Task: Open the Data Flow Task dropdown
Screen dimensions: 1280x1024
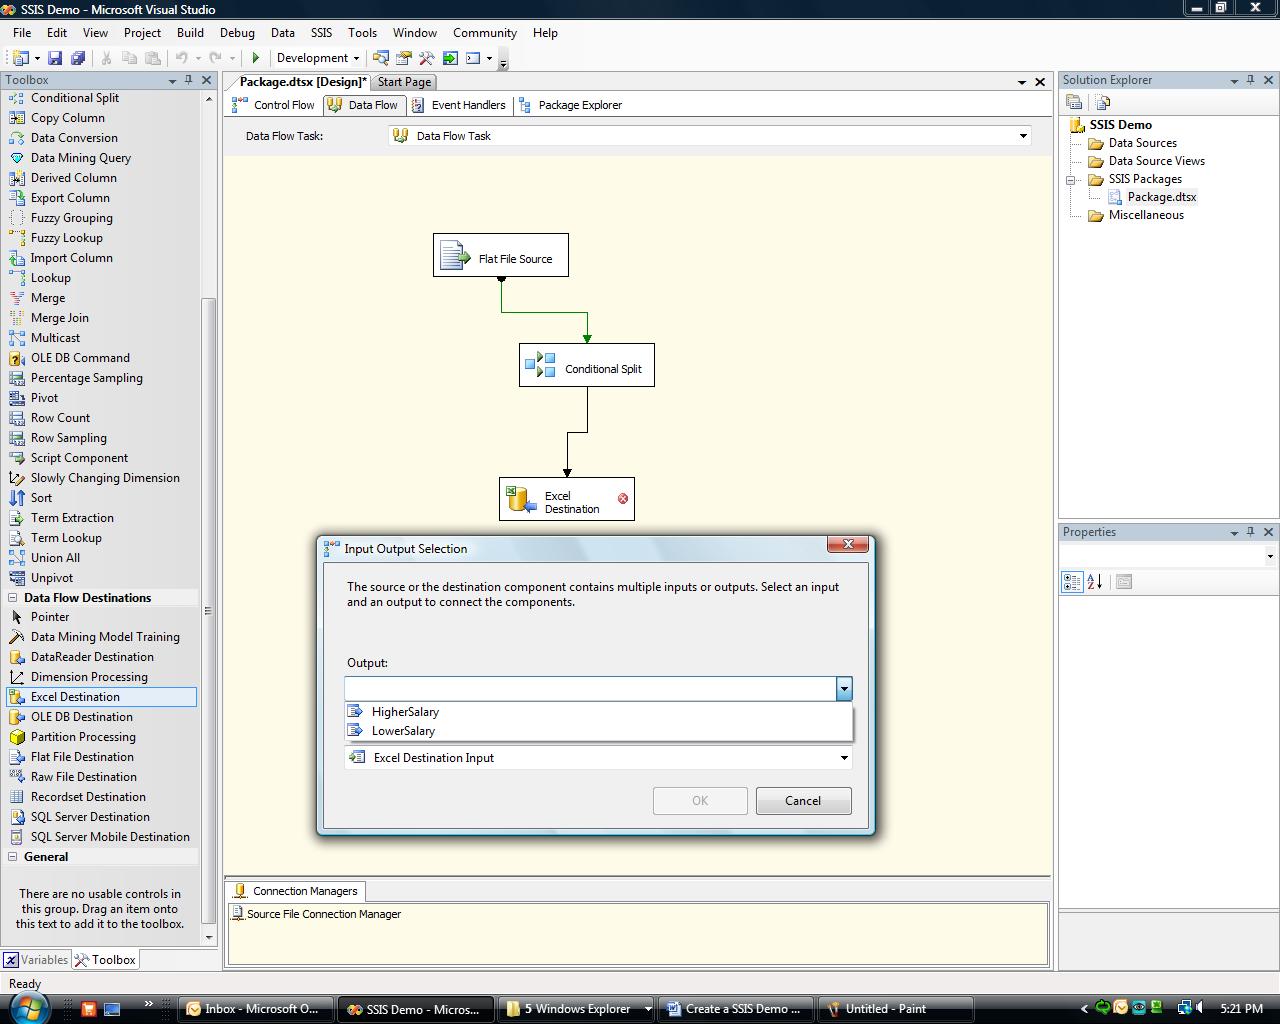Action: [x=1022, y=136]
